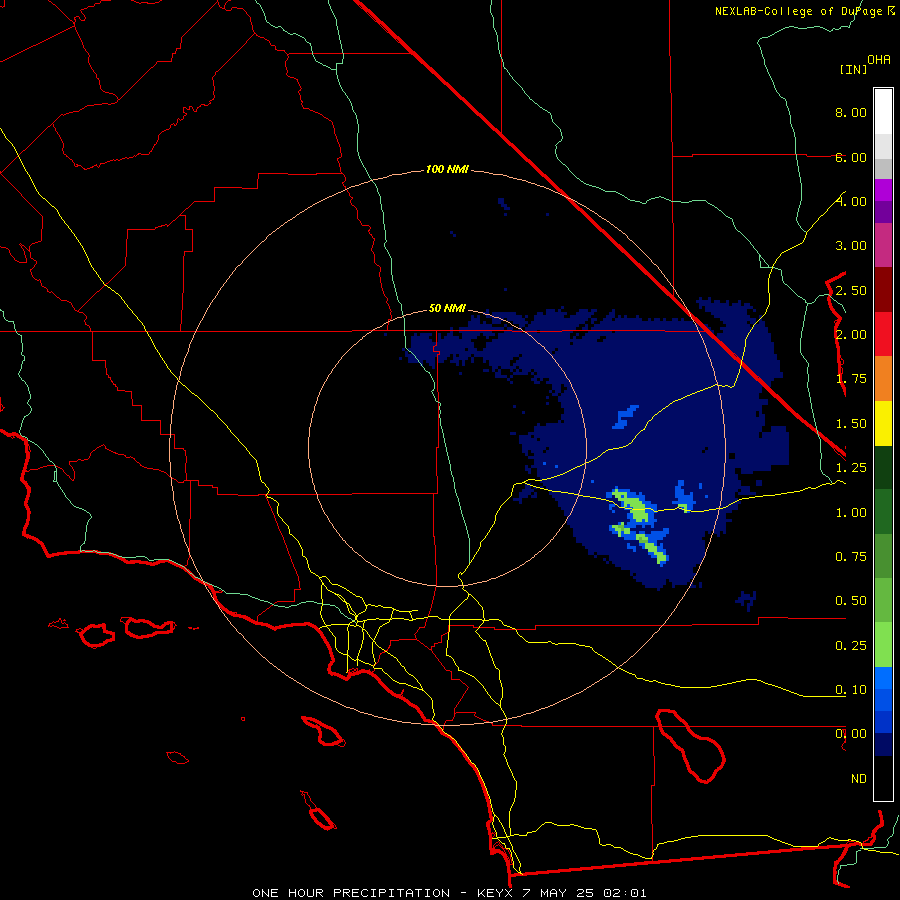
Task: Click the 0.00 legend value
Action: pyautogui.click(x=851, y=734)
